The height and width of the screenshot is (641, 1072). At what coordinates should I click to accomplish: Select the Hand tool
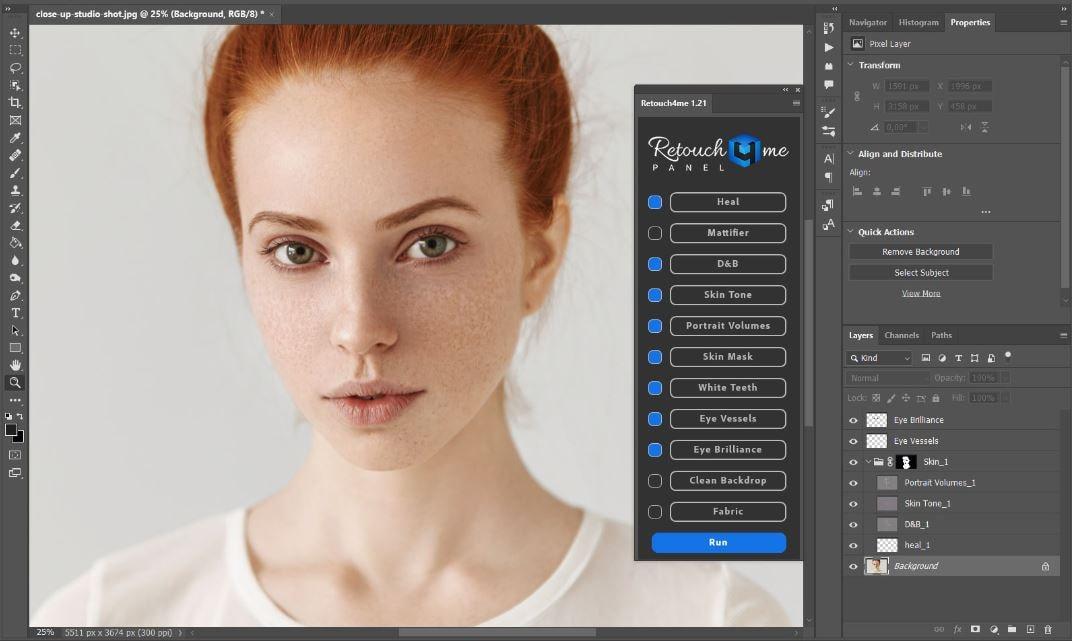[x=15, y=365]
